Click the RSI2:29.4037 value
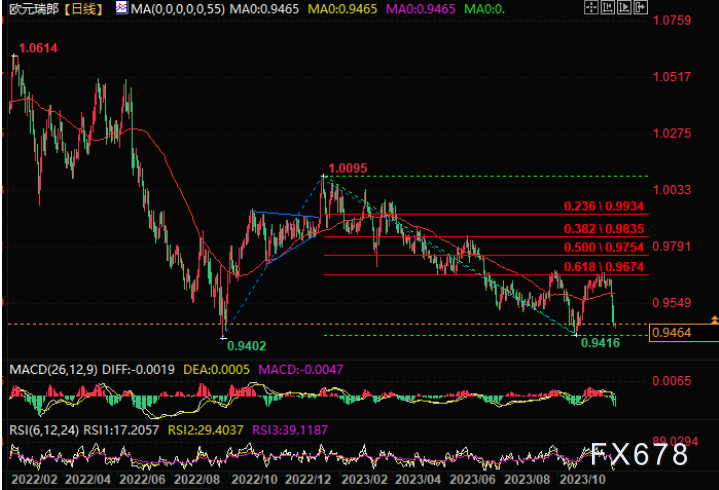719x490 pixels. [205, 430]
